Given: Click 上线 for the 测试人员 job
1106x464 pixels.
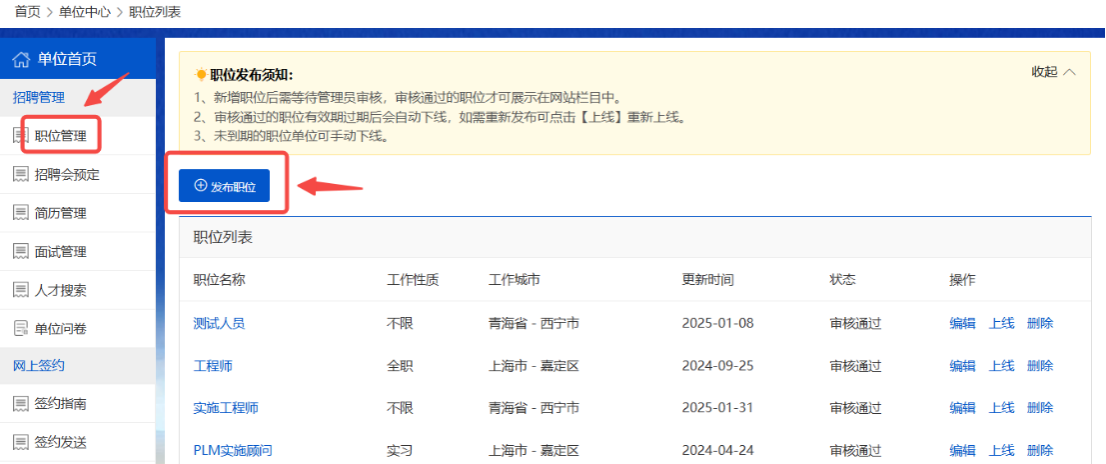Looking at the screenshot, I should 1001,323.
